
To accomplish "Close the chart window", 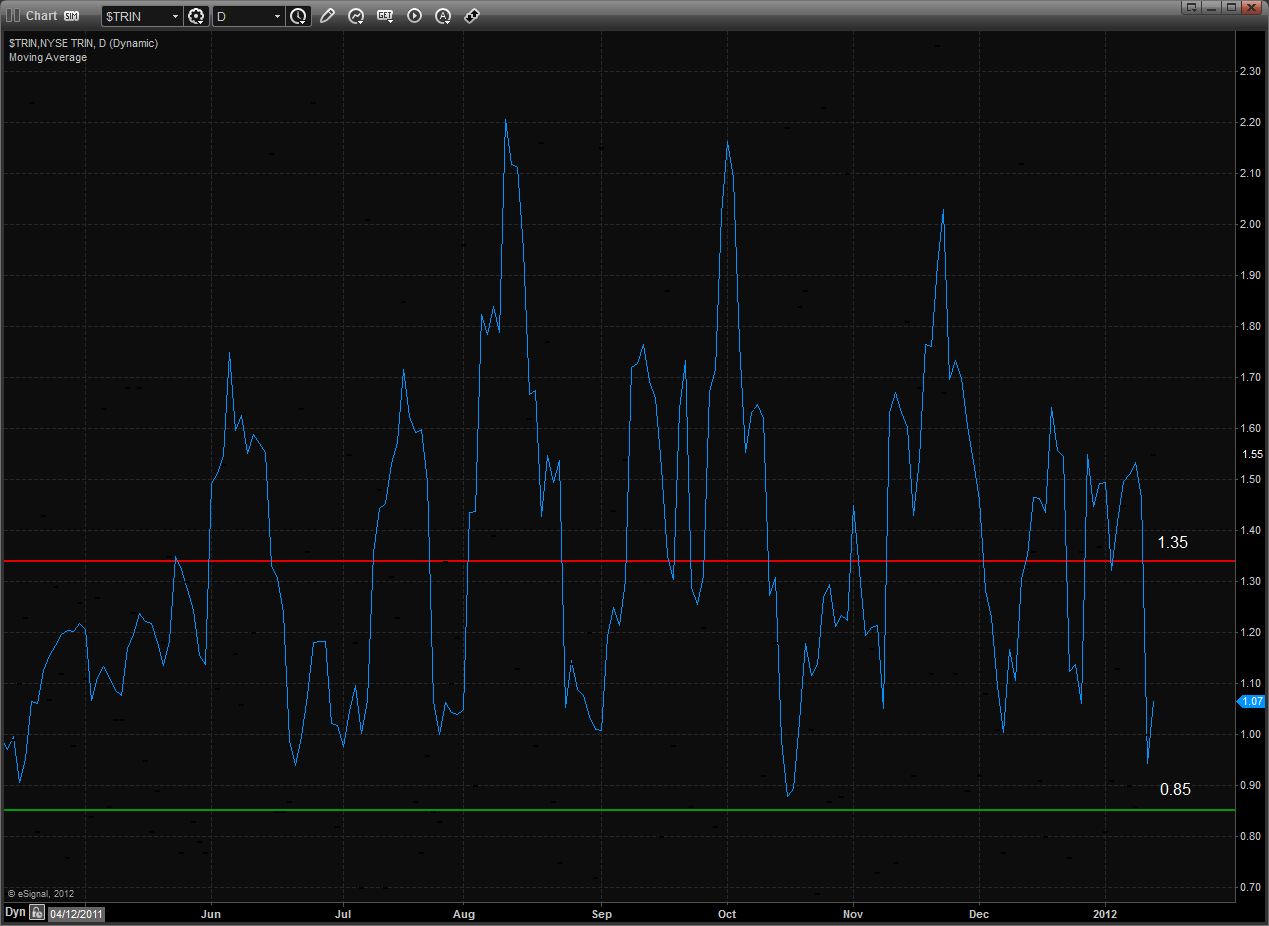I will (1251, 8).
